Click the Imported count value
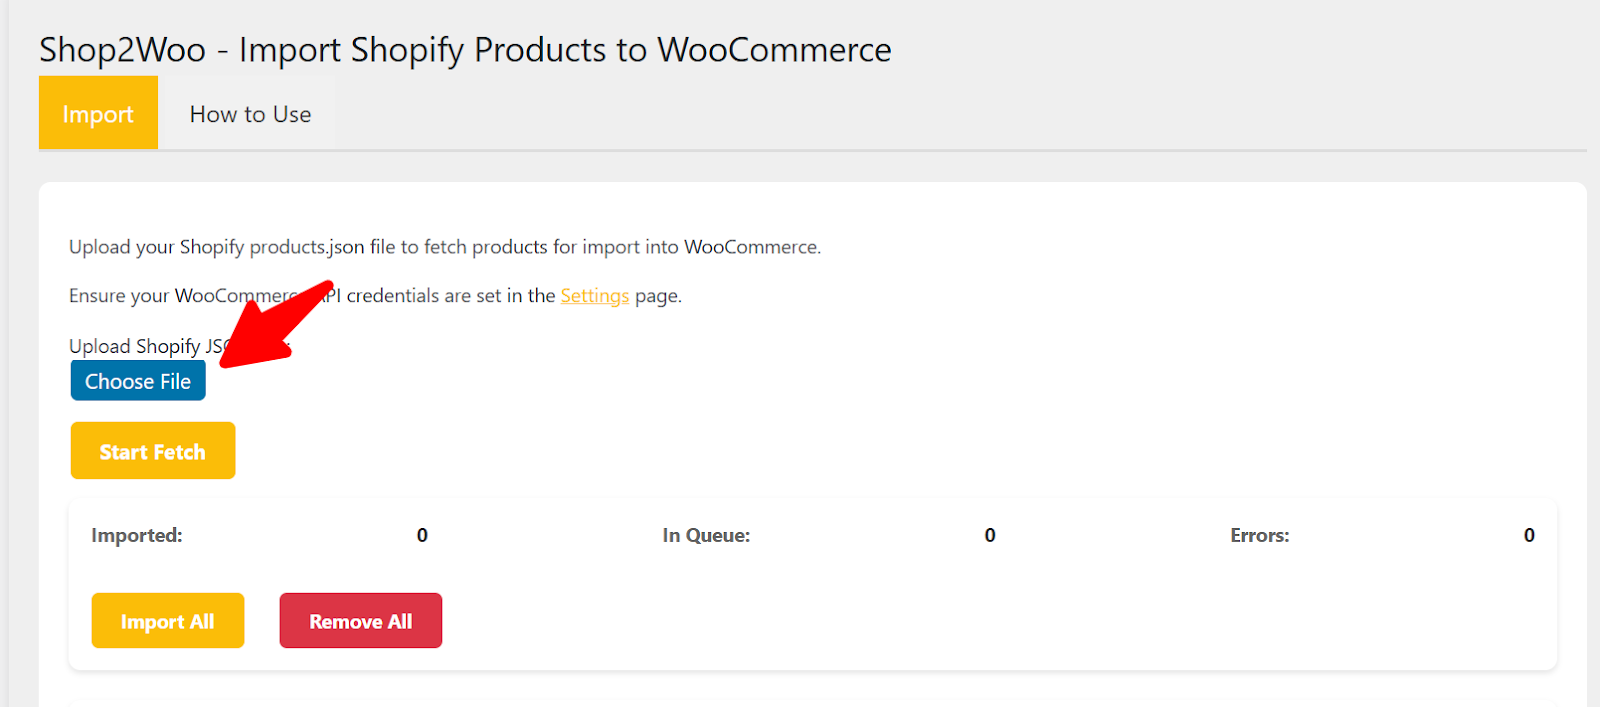The width and height of the screenshot is (1600, 707). [422, 535]
